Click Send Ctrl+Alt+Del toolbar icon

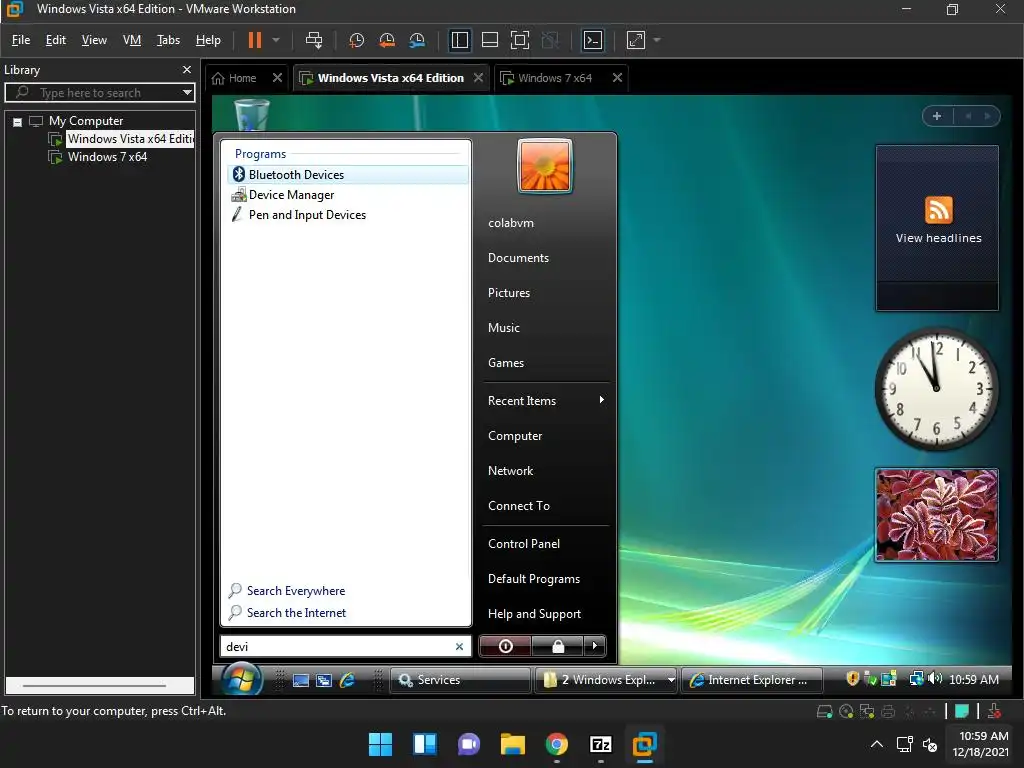pyautogui.click(x=314, y=40)
